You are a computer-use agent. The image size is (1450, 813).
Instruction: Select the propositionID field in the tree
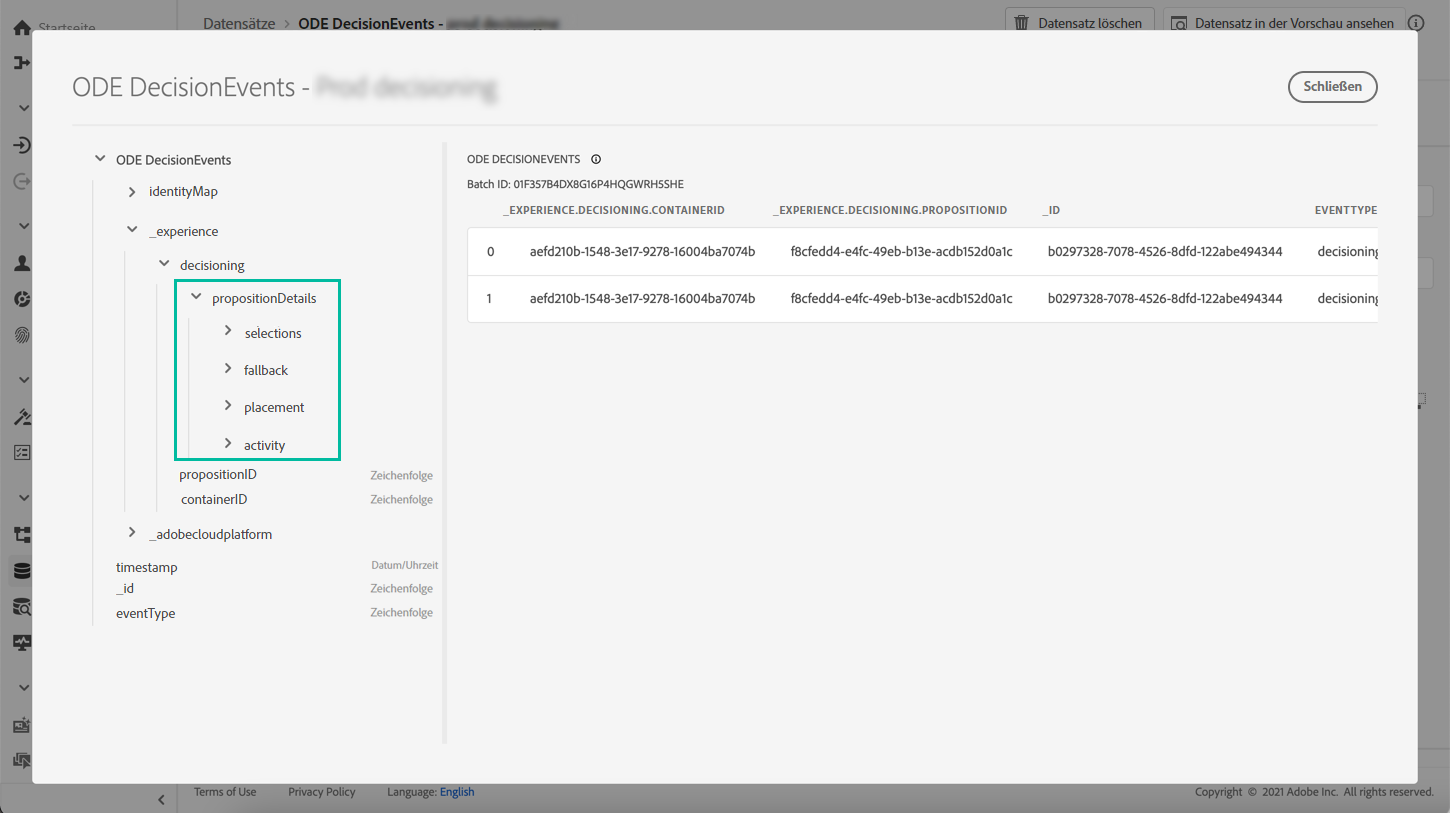[x=218, y=475]
